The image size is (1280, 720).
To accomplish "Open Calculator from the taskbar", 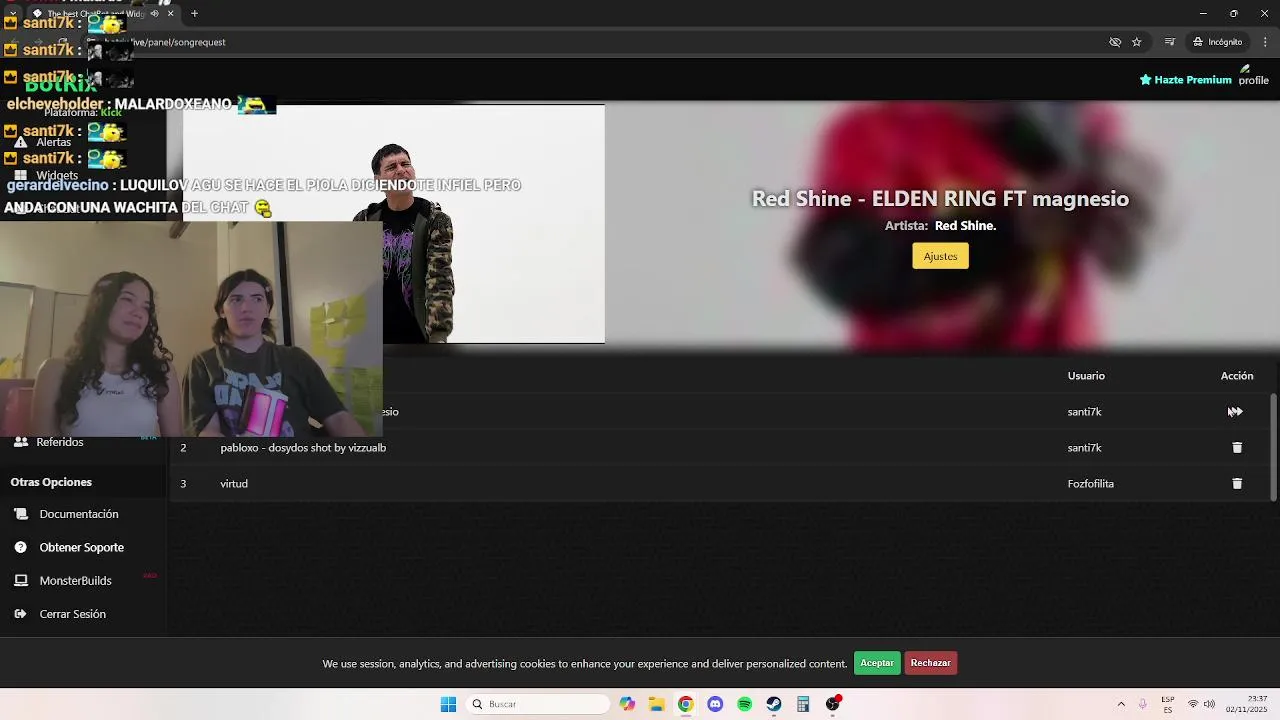I will pyautogui.click(x=803, y=704).
